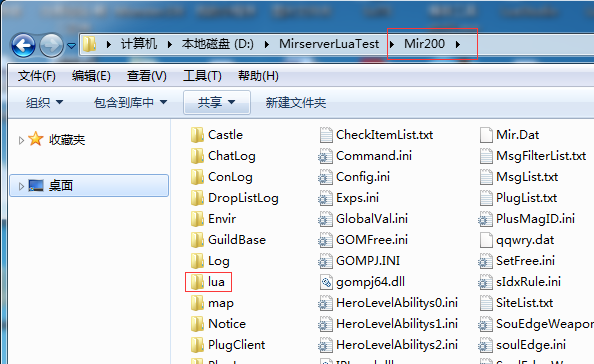Click the 新建文件夹 button
The image size is (594, 364).
pos(295,102)
